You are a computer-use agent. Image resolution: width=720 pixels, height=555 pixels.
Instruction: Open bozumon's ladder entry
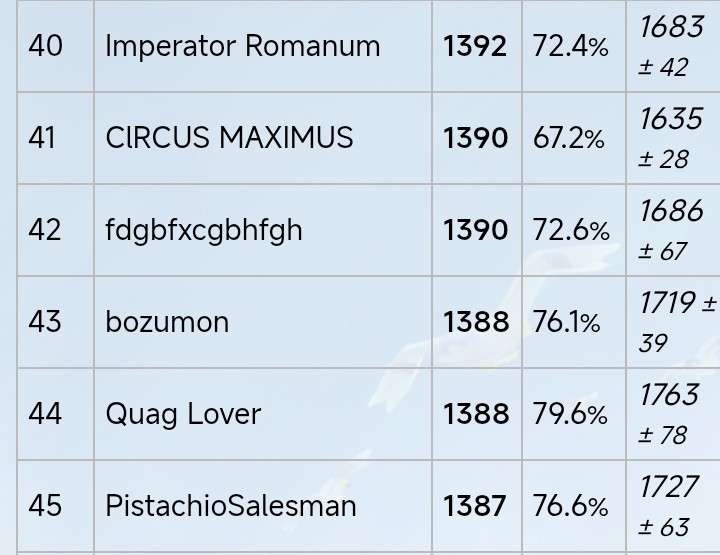point(167,322)
